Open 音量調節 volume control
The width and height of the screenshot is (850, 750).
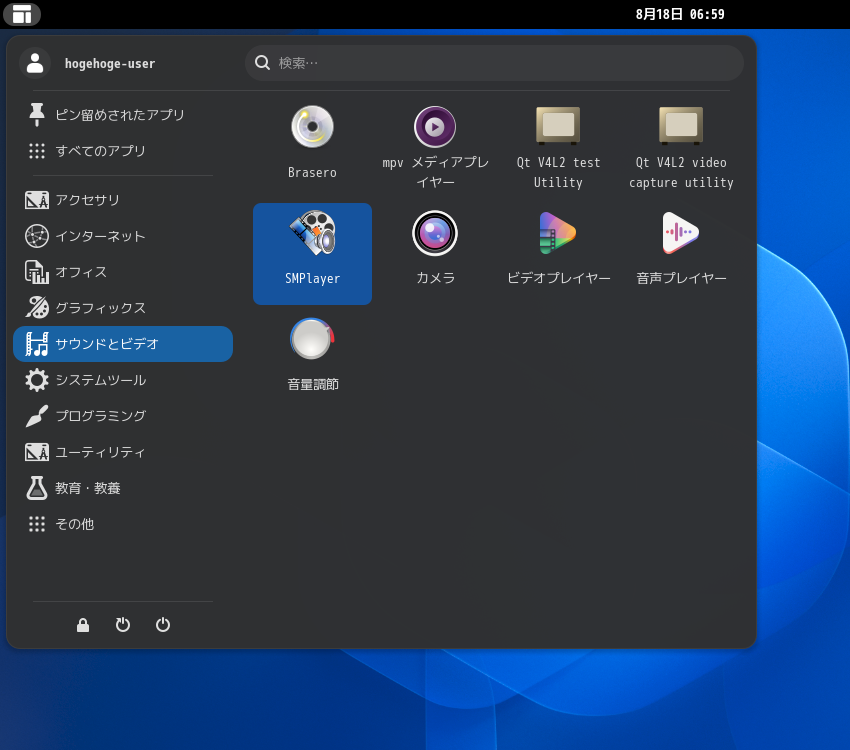coord(312,360)
